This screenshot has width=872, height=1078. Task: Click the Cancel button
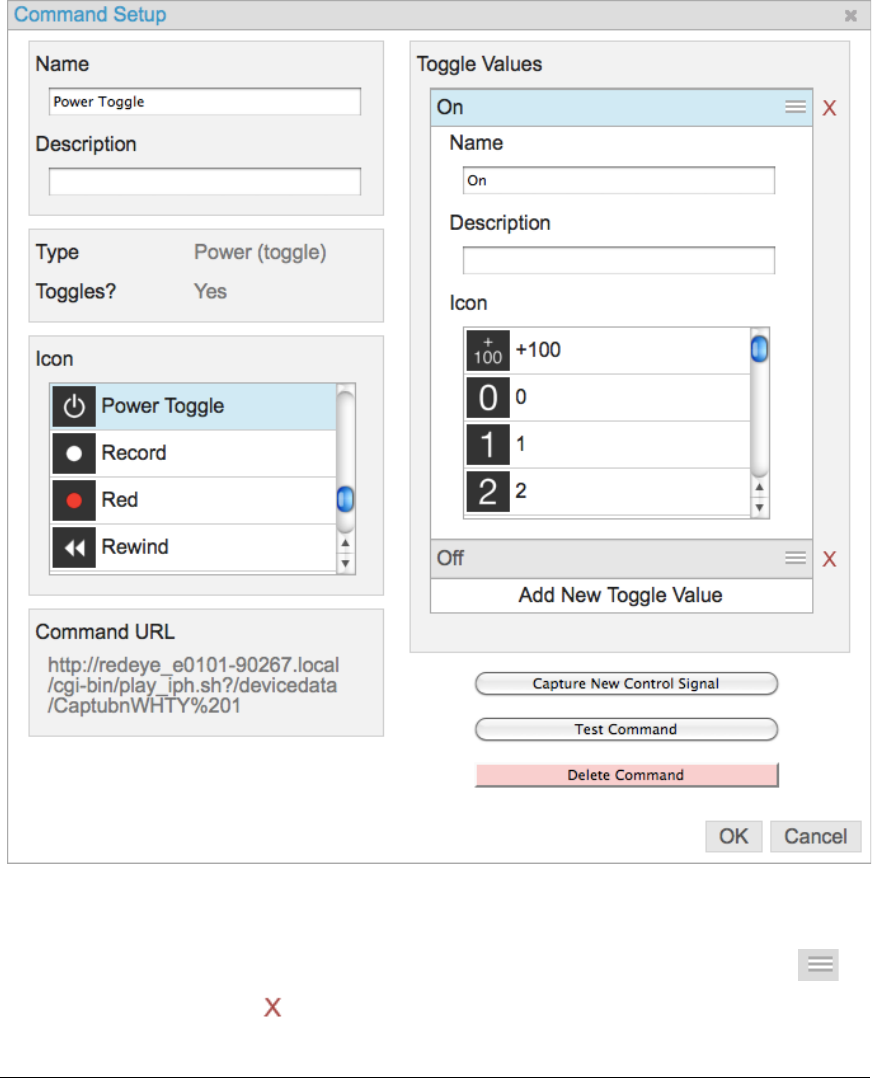[x=816, y=836]
